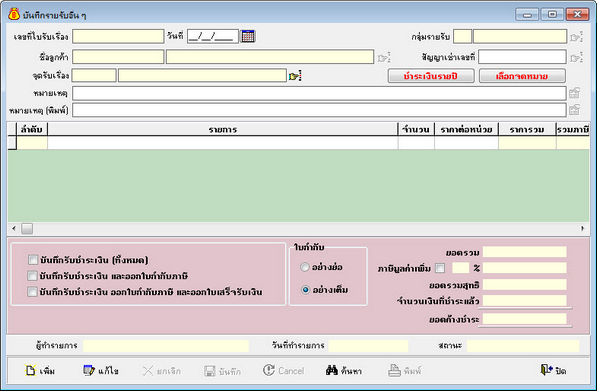Click the note icon beside the หมายเหตุ field
This screenshot has height=391, width=597.
click(575, 93)
